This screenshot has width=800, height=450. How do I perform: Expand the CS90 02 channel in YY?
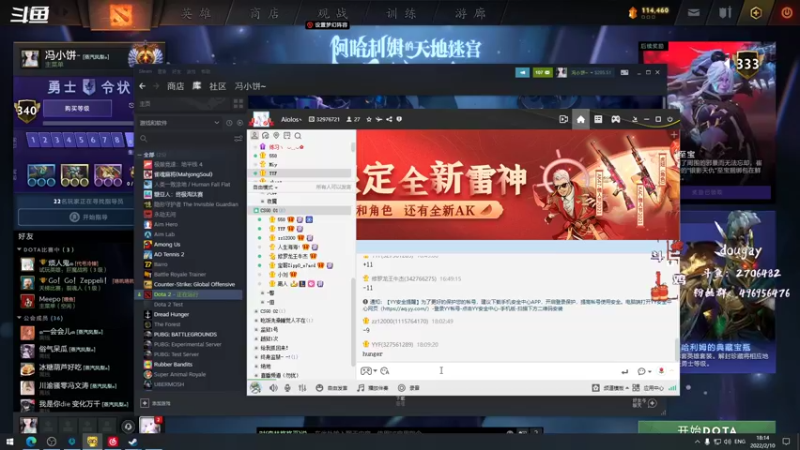point(256,311)
